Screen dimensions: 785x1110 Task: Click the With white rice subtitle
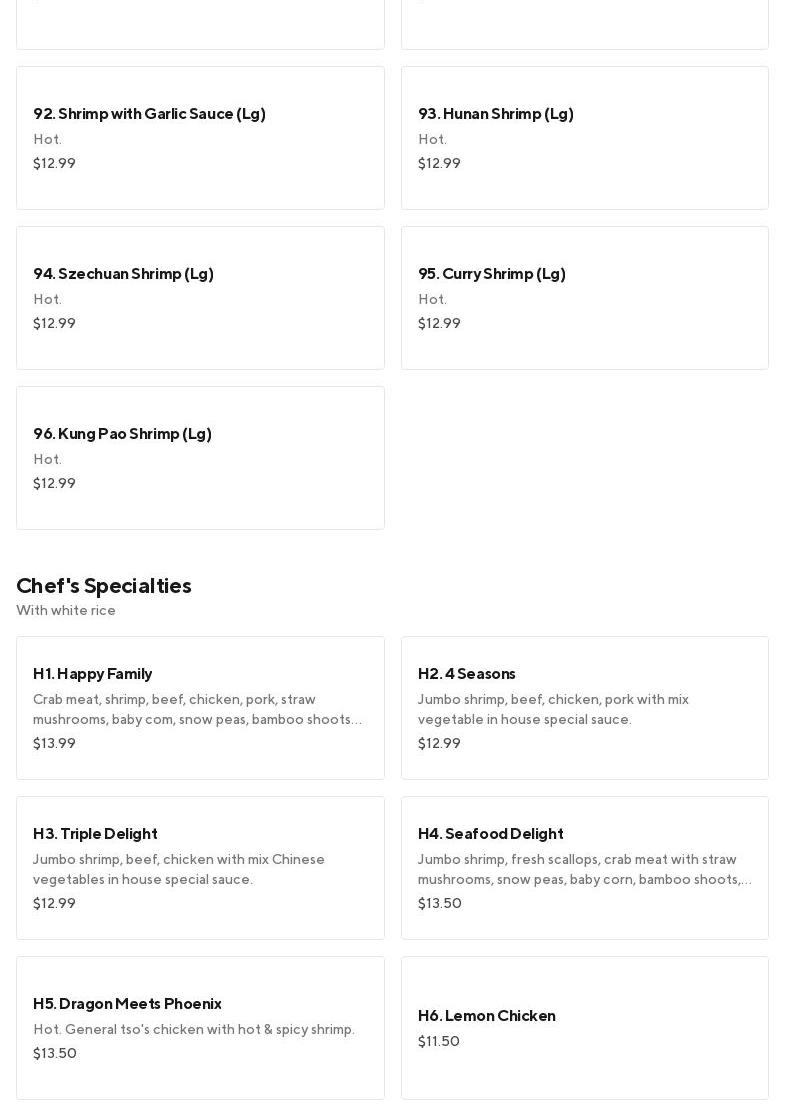point(66,610)
